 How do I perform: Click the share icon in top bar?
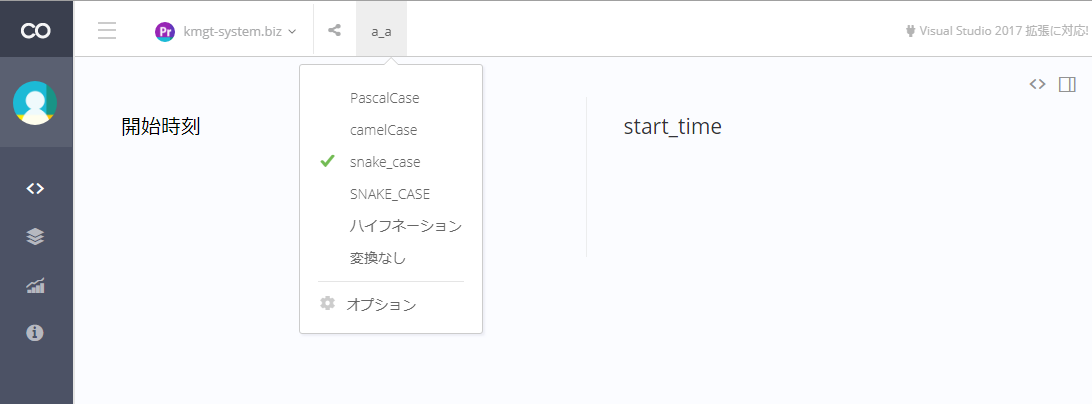click(x=334, y=30)
